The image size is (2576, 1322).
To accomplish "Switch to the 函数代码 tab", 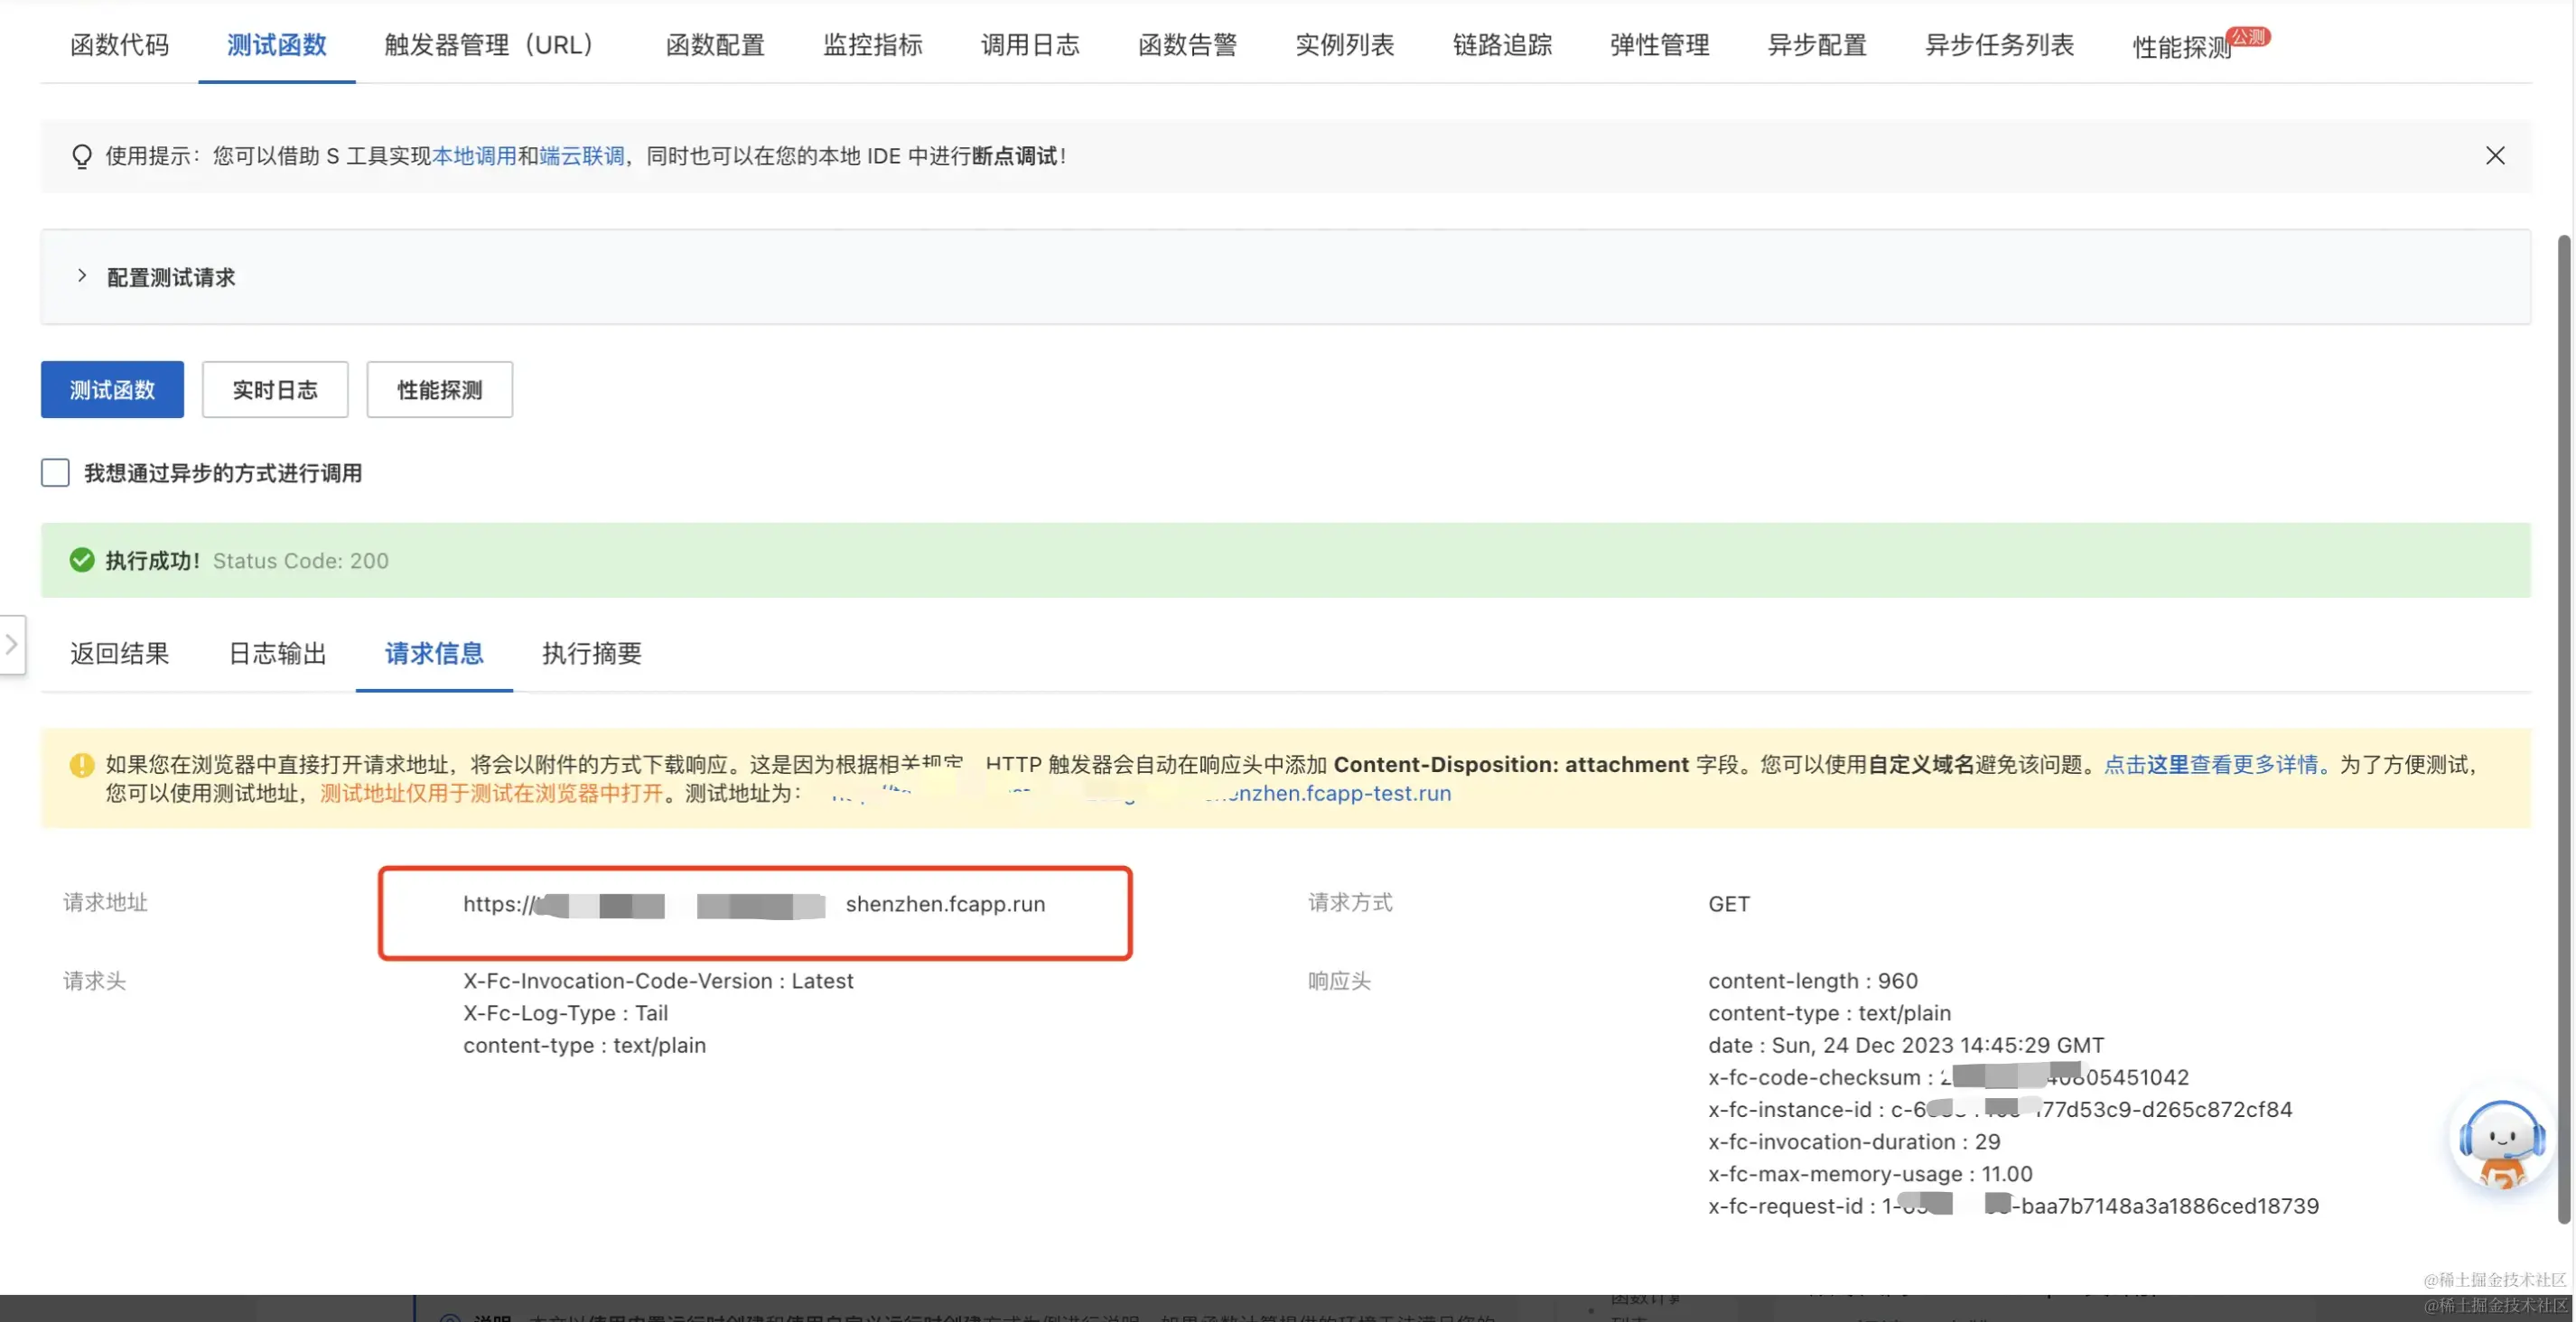I will click(119, 45).
